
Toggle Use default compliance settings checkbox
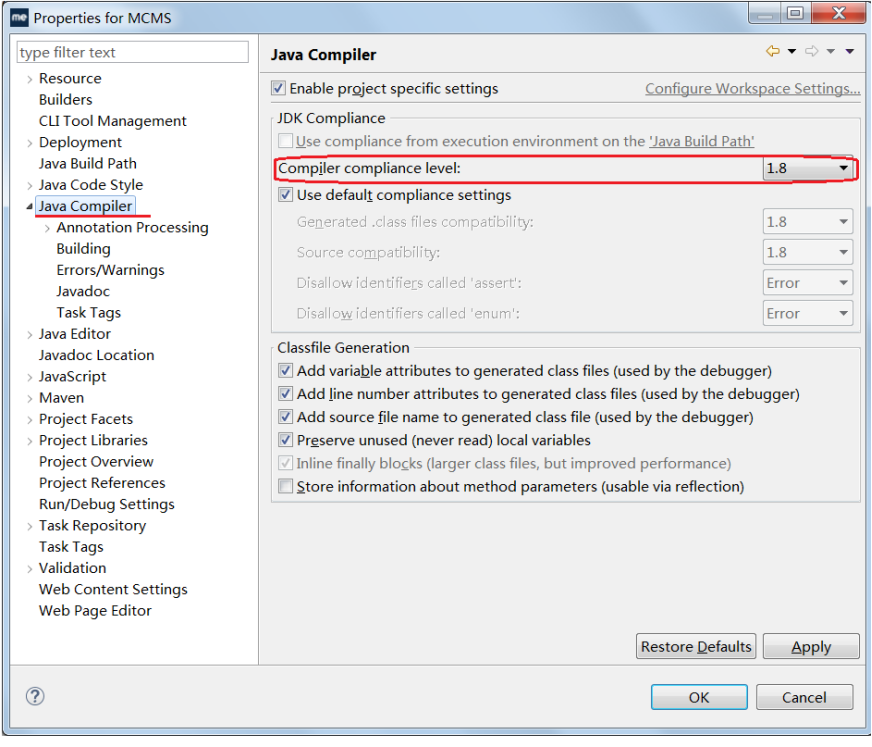coord(285,195)
